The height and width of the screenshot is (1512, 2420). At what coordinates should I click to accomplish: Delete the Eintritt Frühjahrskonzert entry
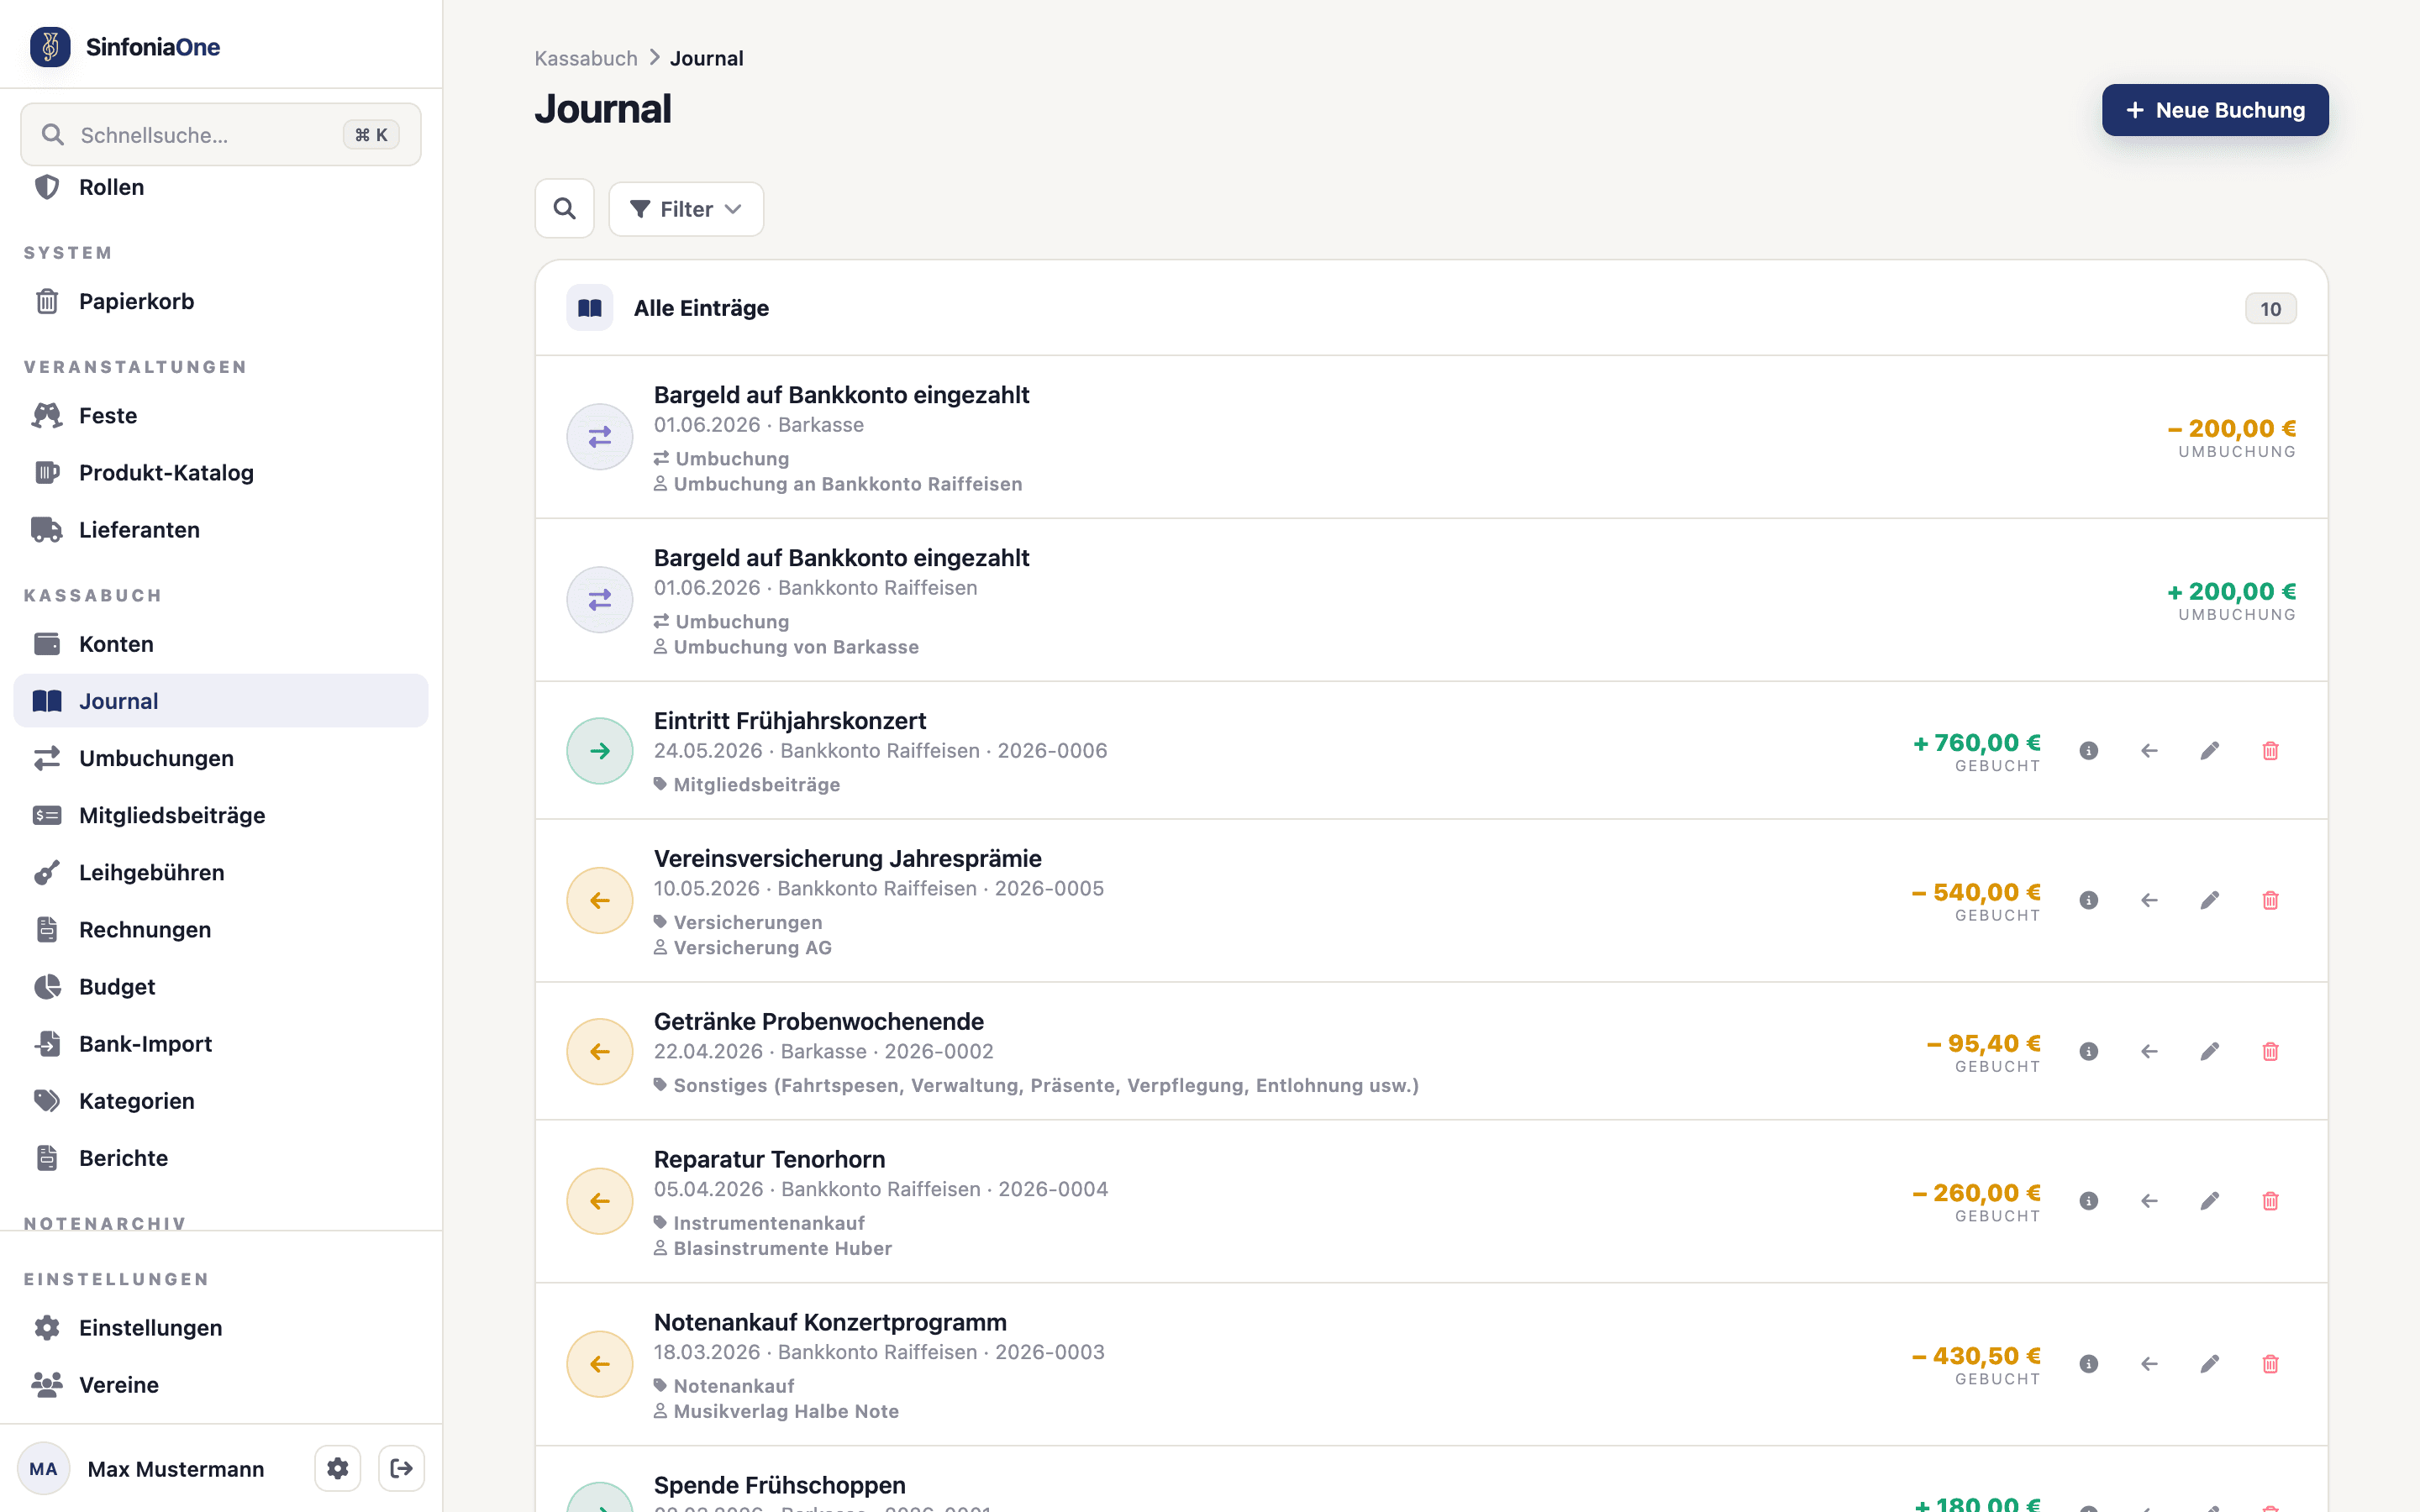[2270, 751]
